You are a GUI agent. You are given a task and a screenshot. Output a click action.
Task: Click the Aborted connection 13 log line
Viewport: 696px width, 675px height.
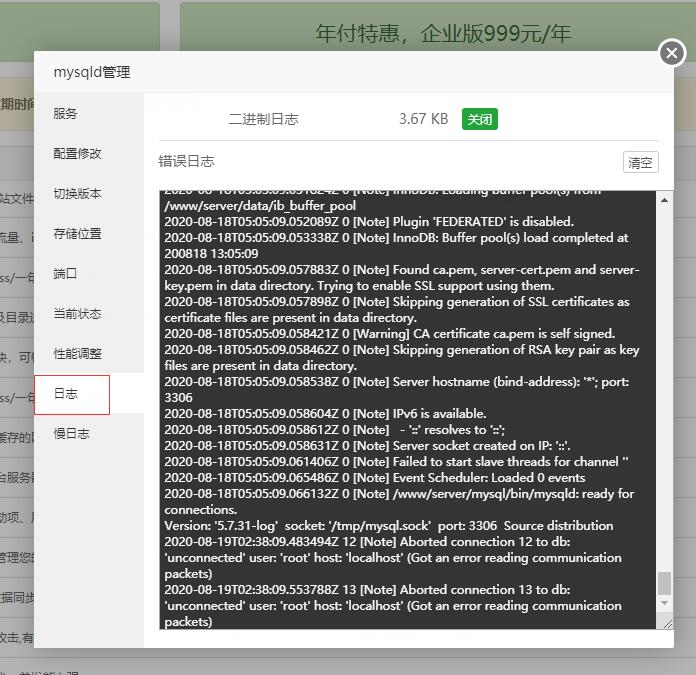click(x=392, y=605)
